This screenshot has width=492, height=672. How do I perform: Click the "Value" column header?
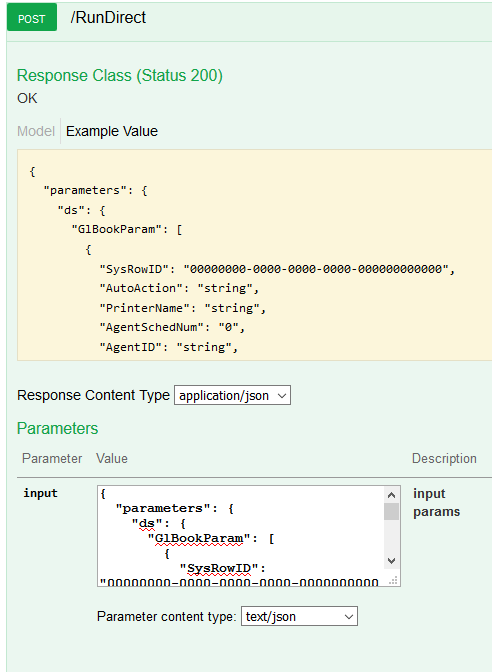tap(112, 459)
